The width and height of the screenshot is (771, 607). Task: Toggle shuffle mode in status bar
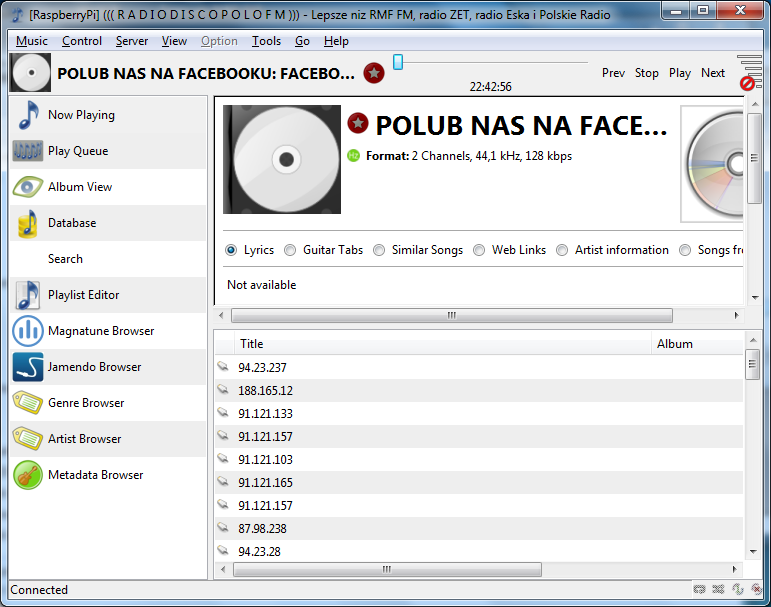718,589
